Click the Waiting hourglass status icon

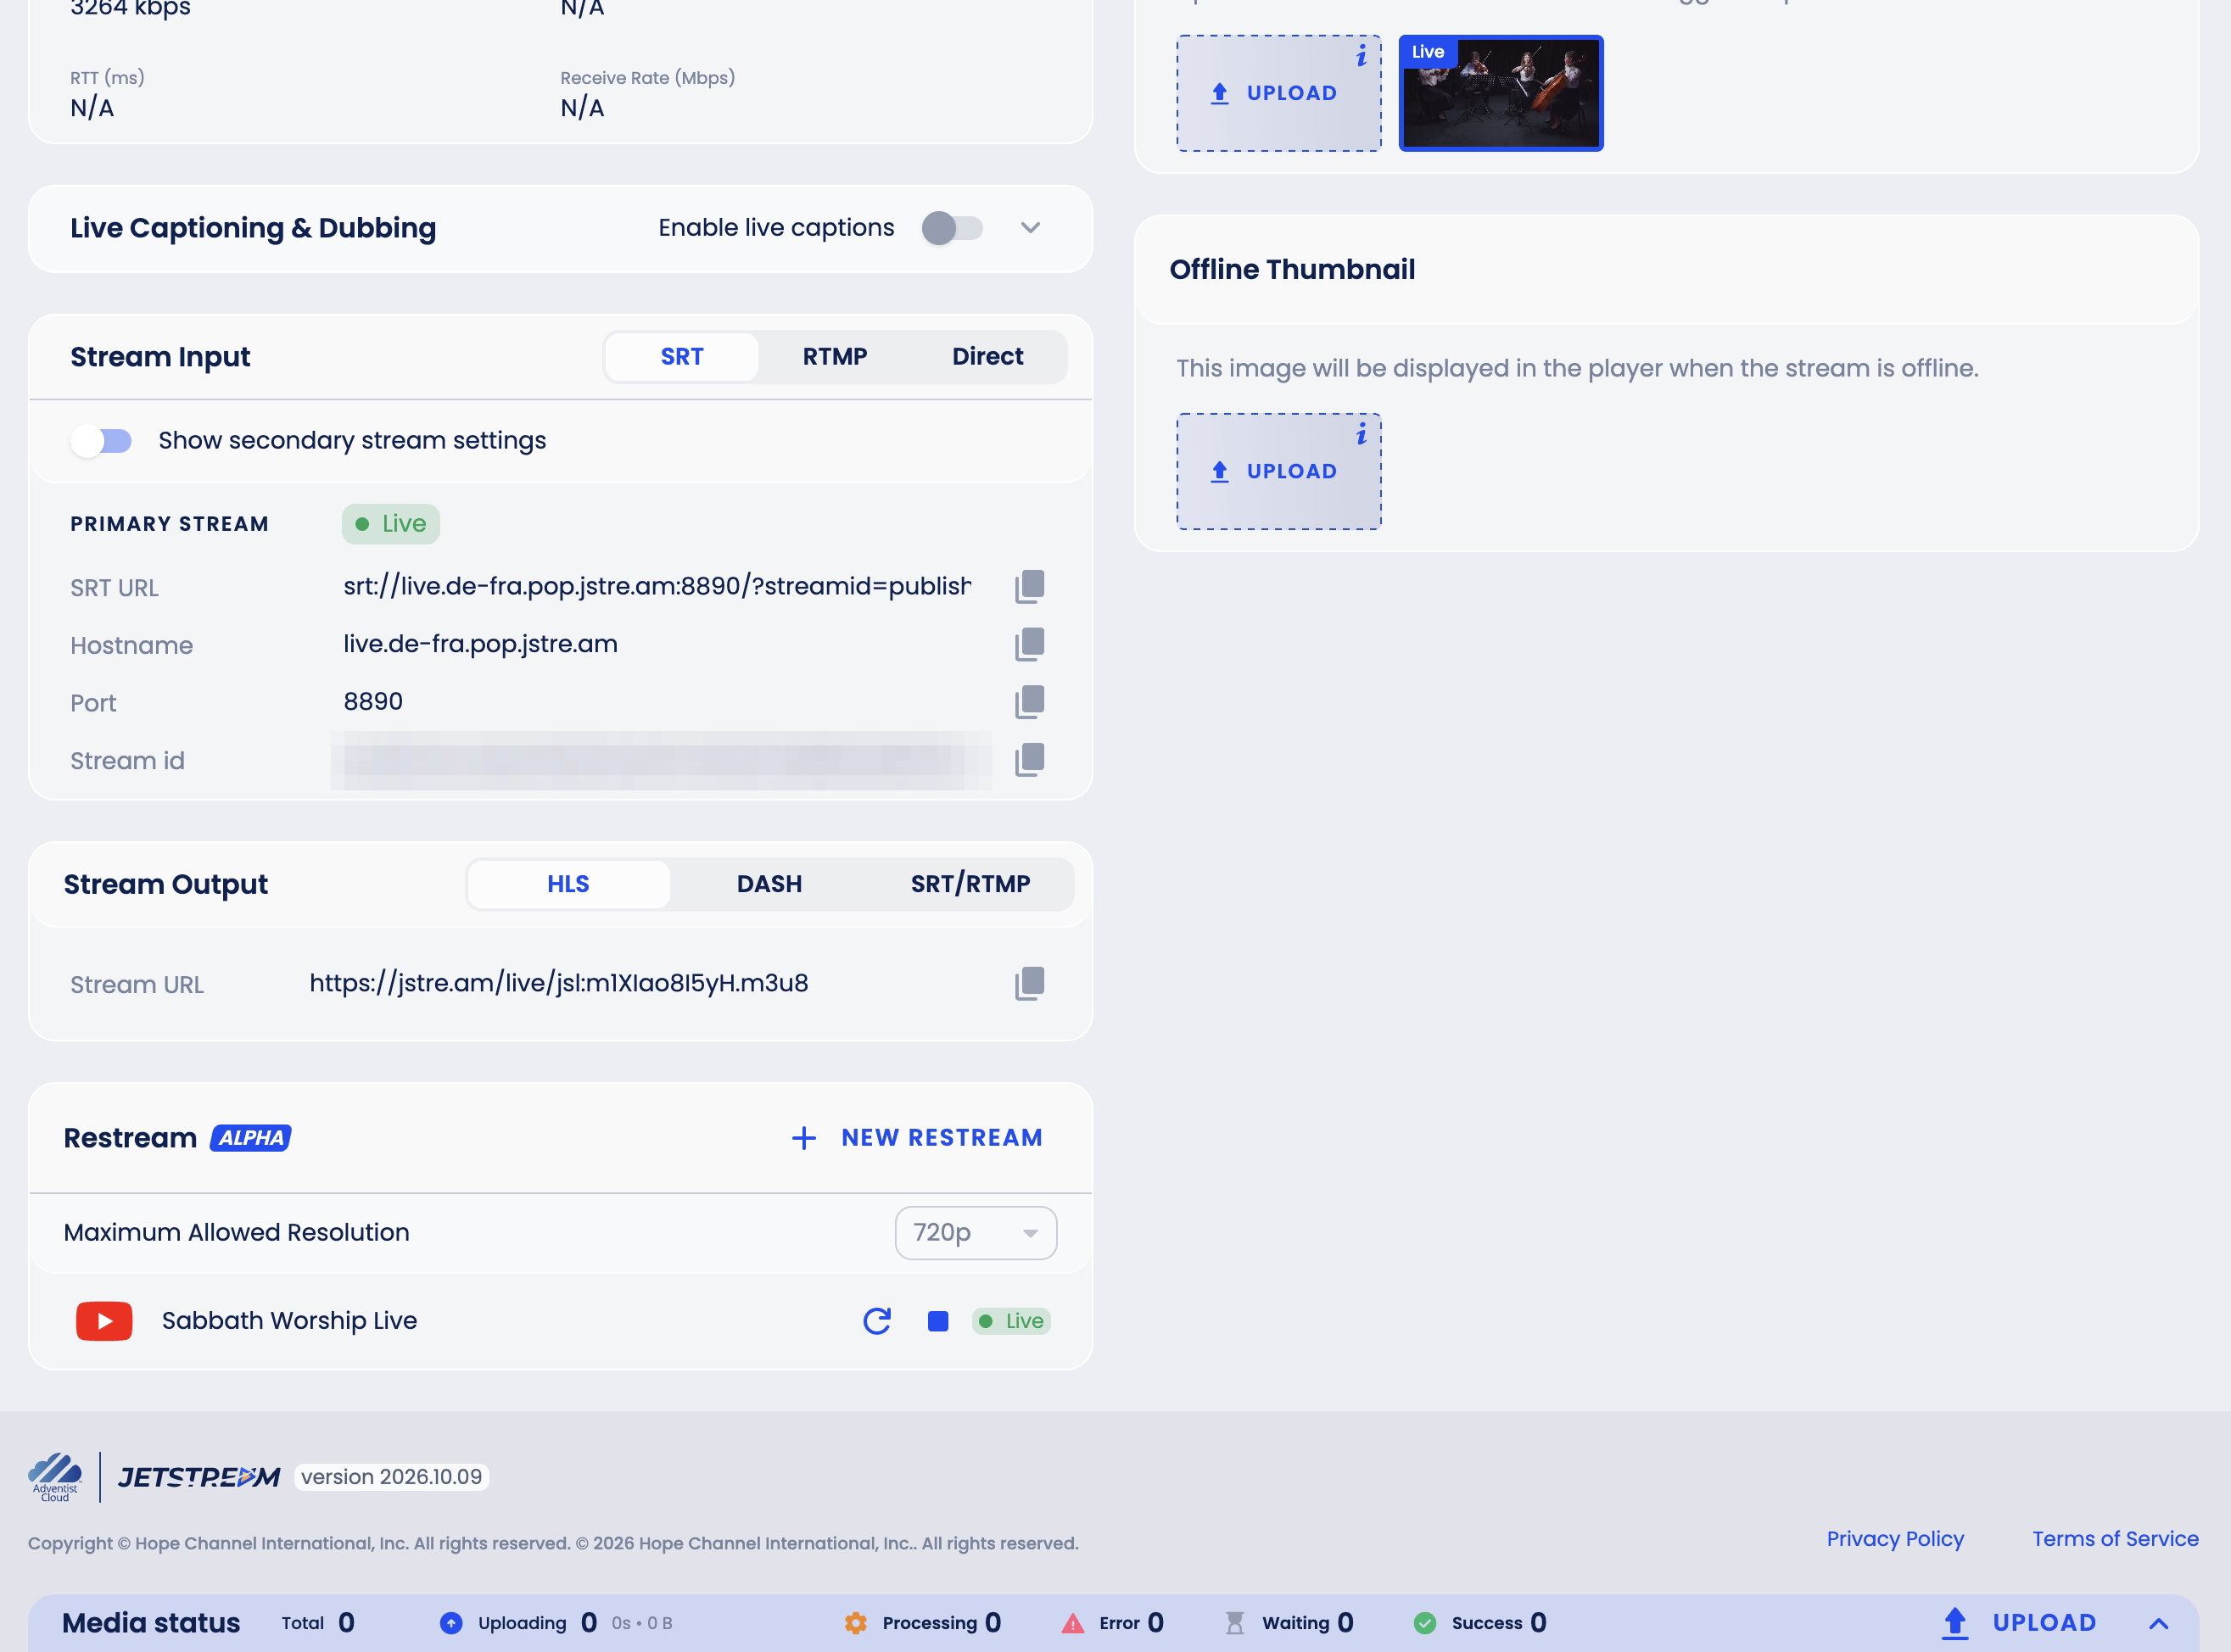tap(1235, 1623)
